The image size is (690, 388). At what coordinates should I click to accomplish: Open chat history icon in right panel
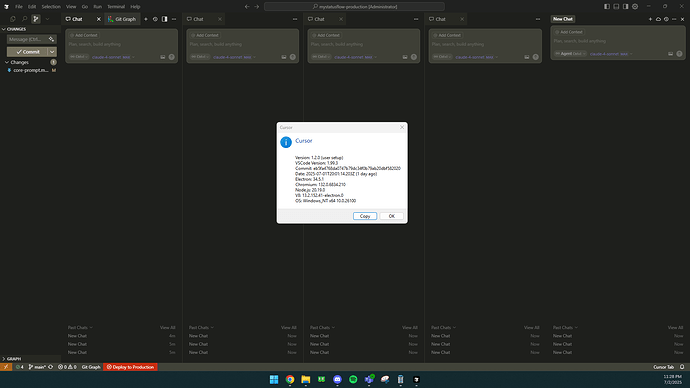pyautogui.click(x=666, y=19)
